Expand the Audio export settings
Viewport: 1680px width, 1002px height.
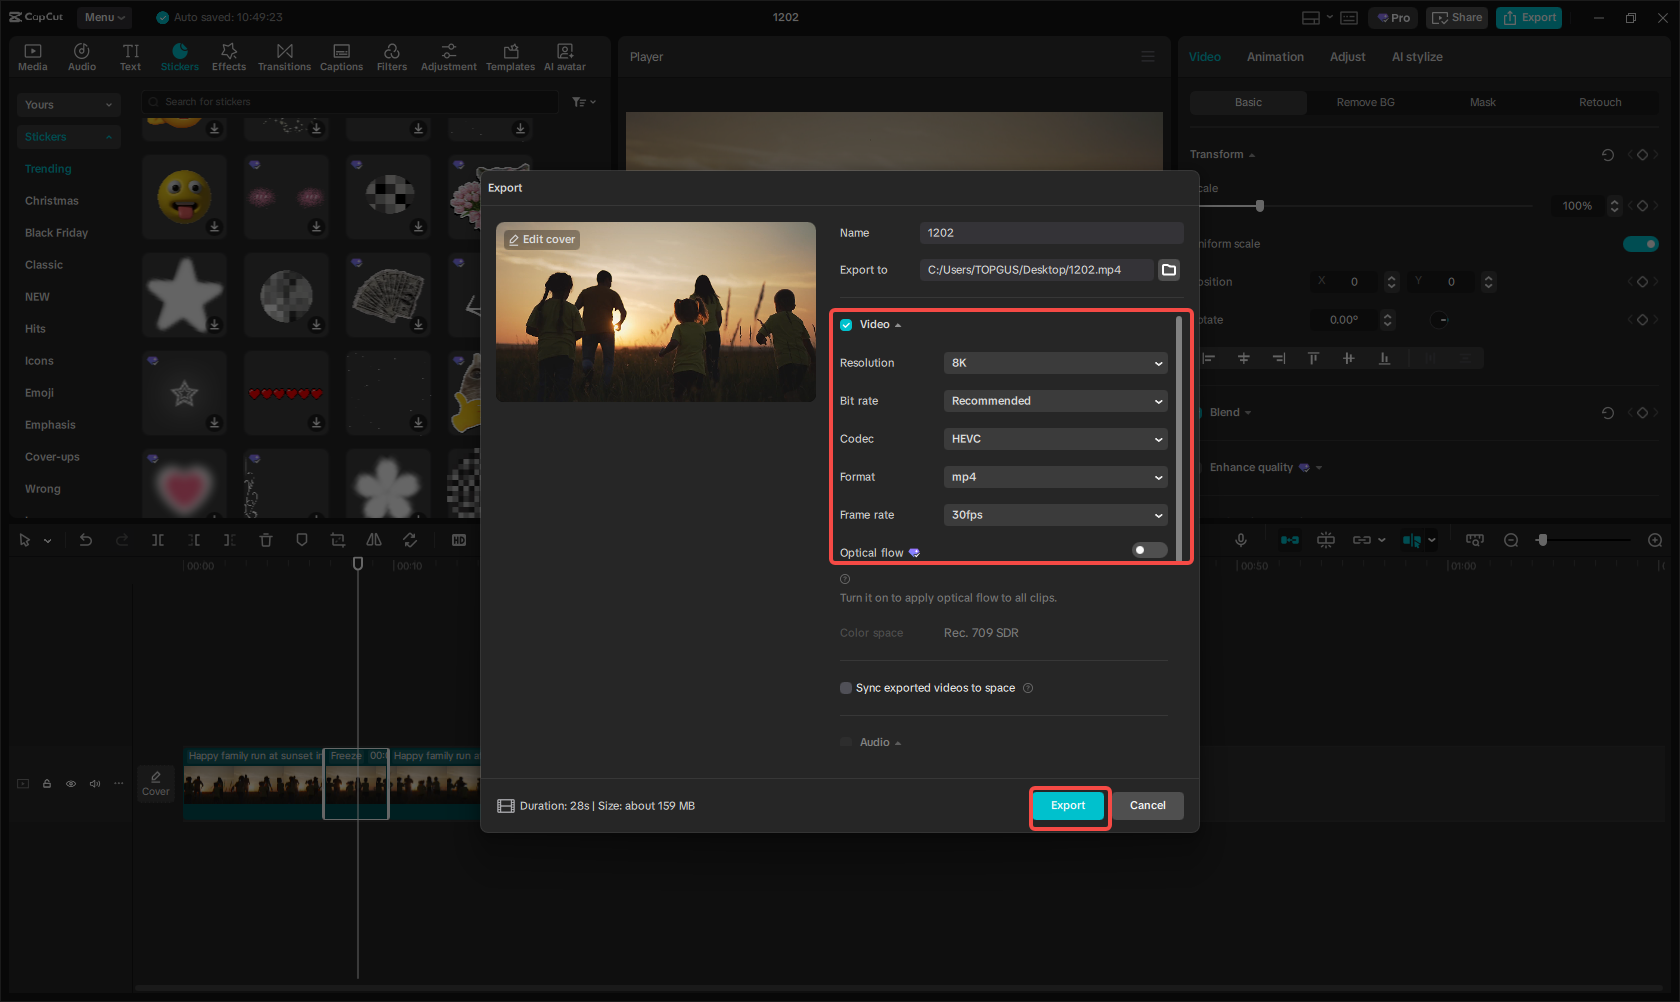coord(896,742)
